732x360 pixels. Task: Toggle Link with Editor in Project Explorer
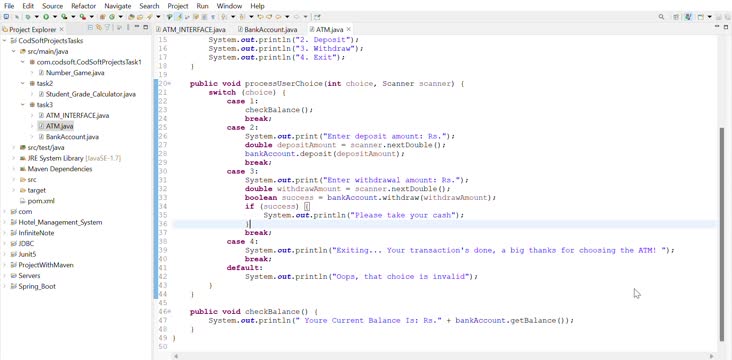pos(99,28)
